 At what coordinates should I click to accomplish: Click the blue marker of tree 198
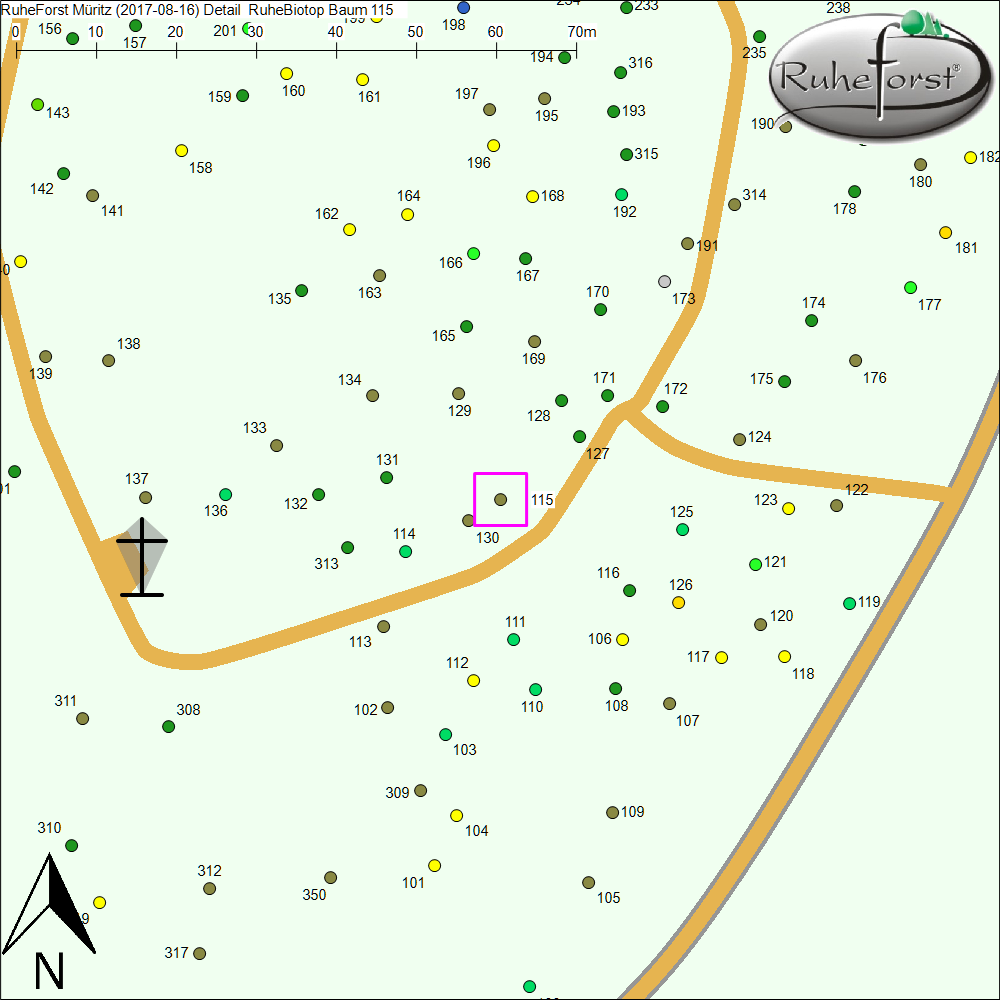tap(463, 7)
